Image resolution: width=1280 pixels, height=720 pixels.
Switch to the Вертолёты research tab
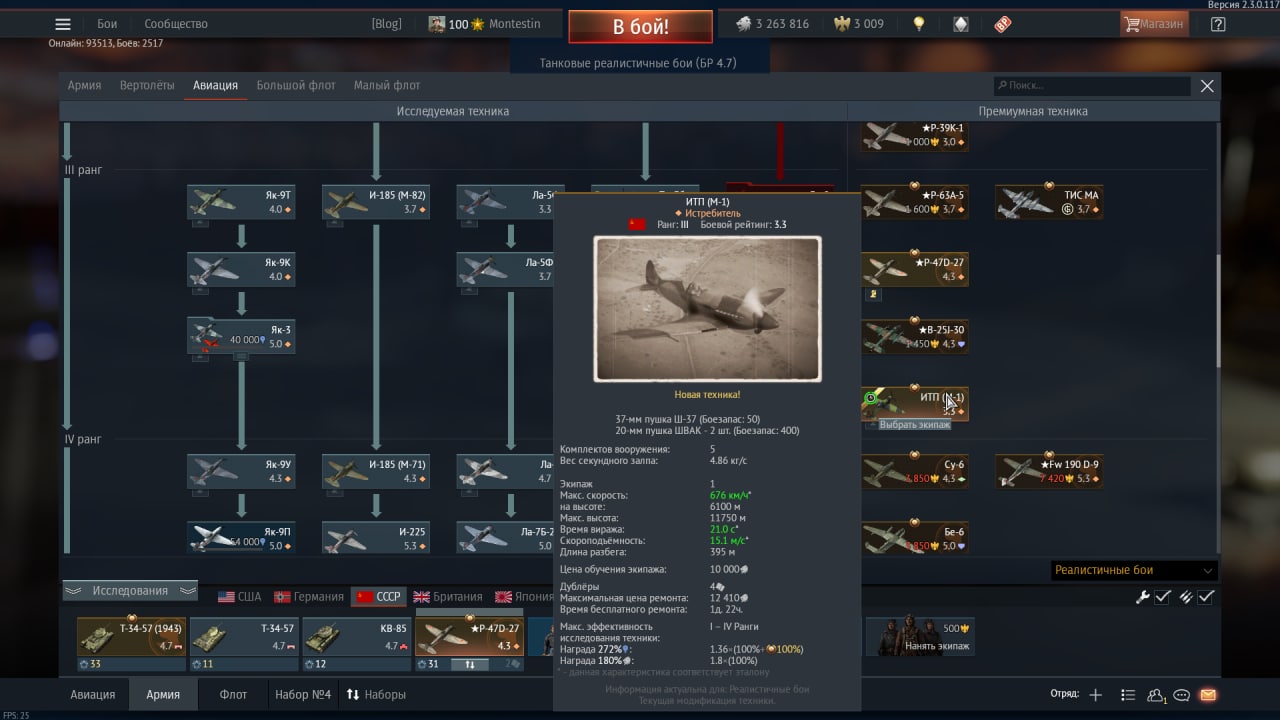[147, 86]
